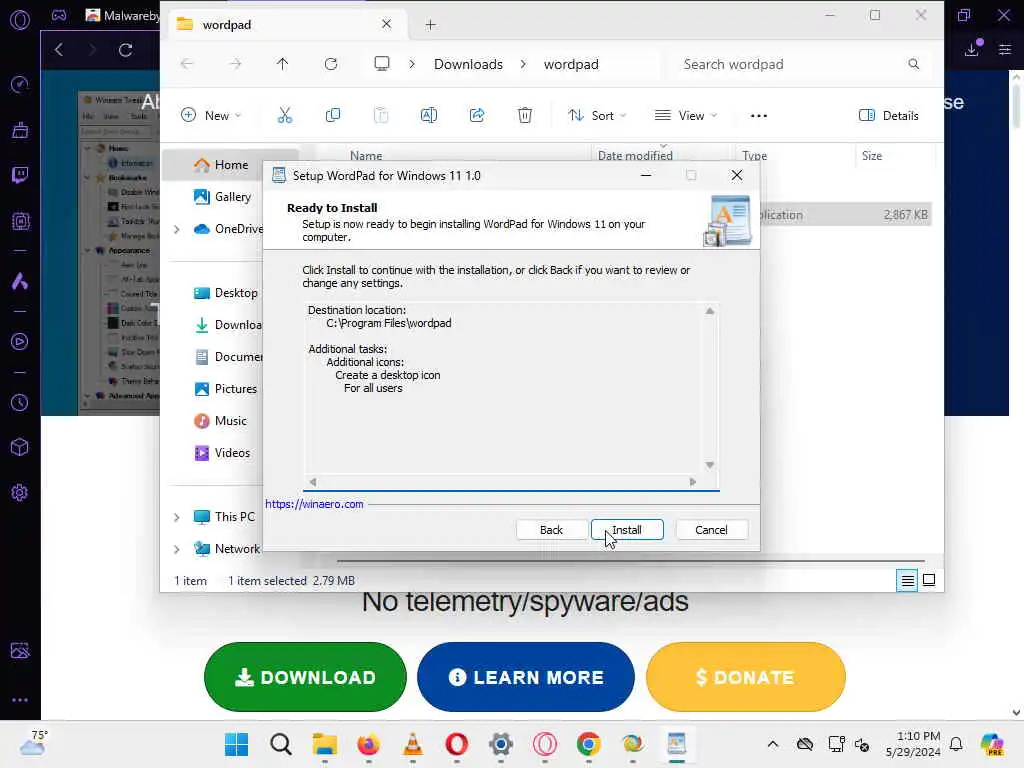Open Firefox from taskbar
Image resolution: width=1024 pixels, height=768 pixels.
tap(368, 744)
